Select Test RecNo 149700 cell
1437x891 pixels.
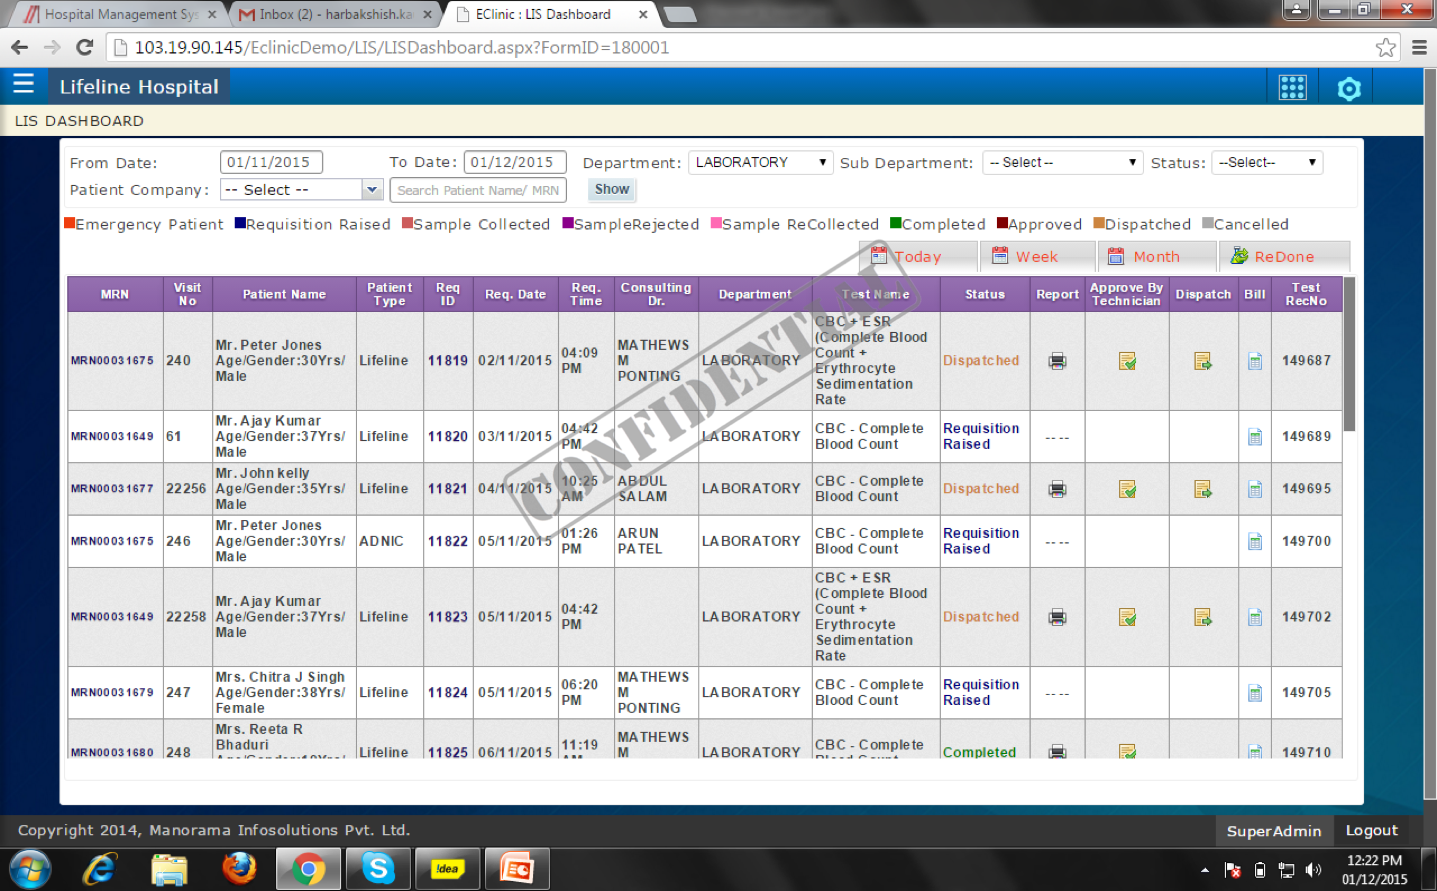pyautogui.click(x=1307, y=541)
